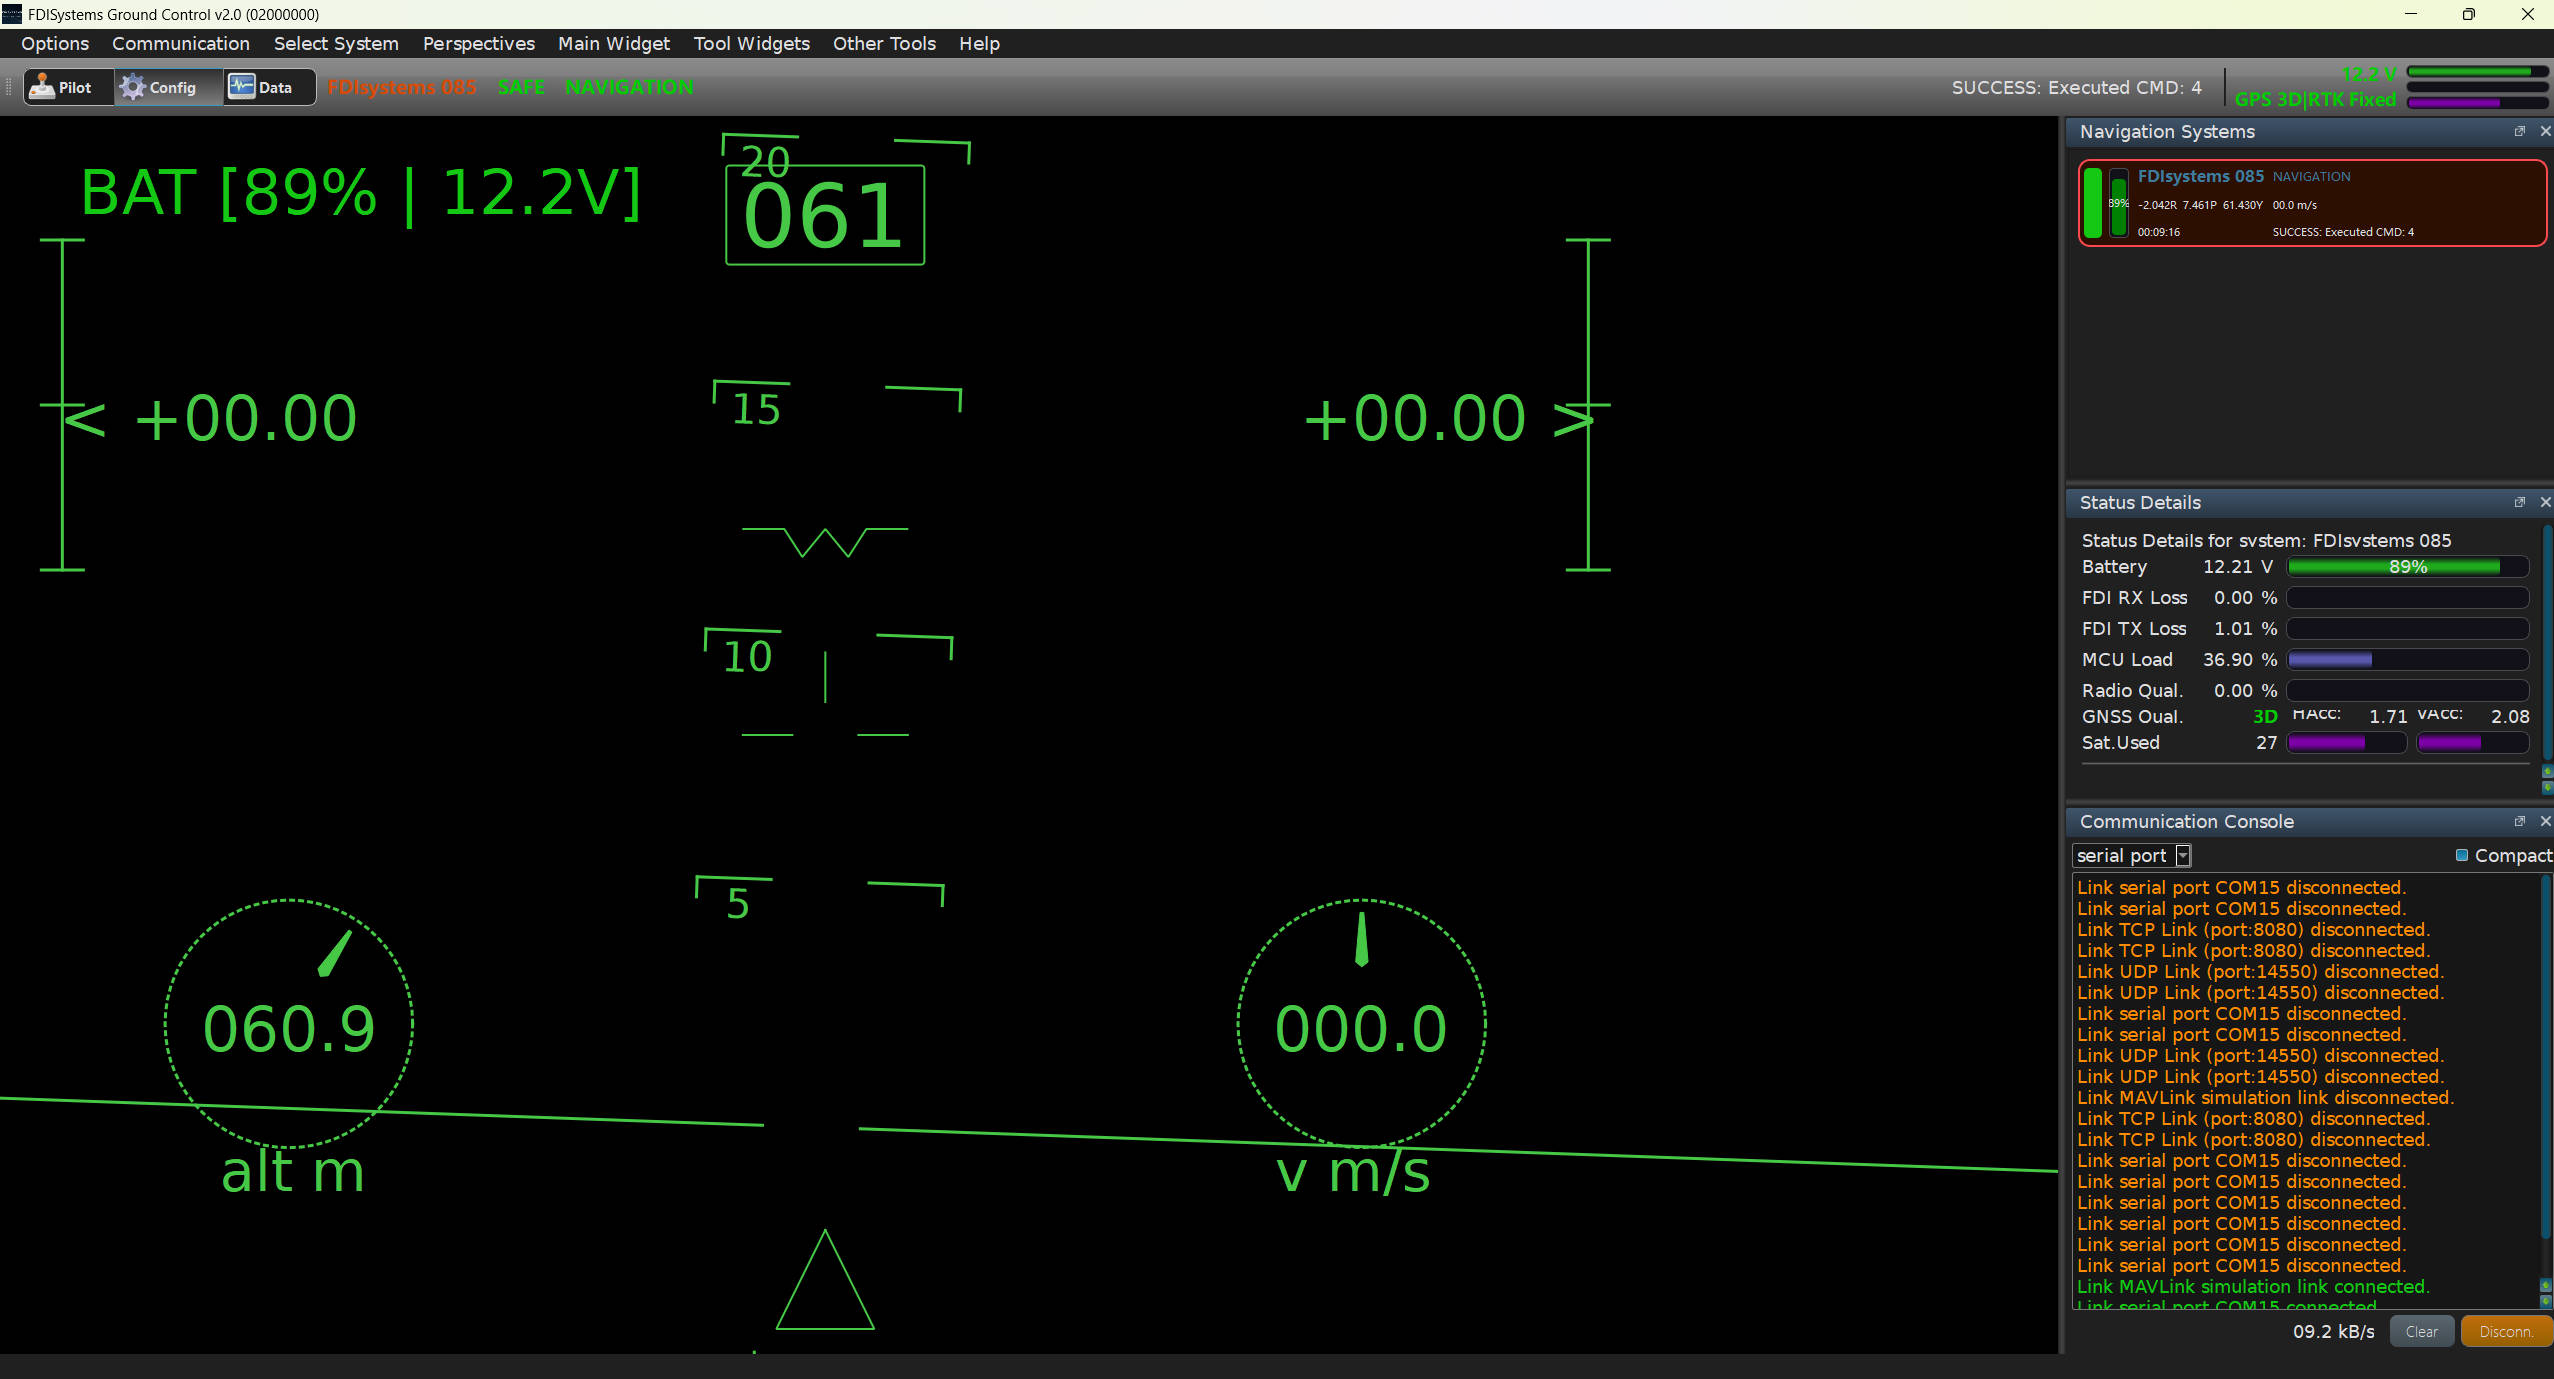Click 'Link MAVLink simulation link connected.' log line
The width and height of the screenshot is (2554, 1379).
(2253, 1286)
